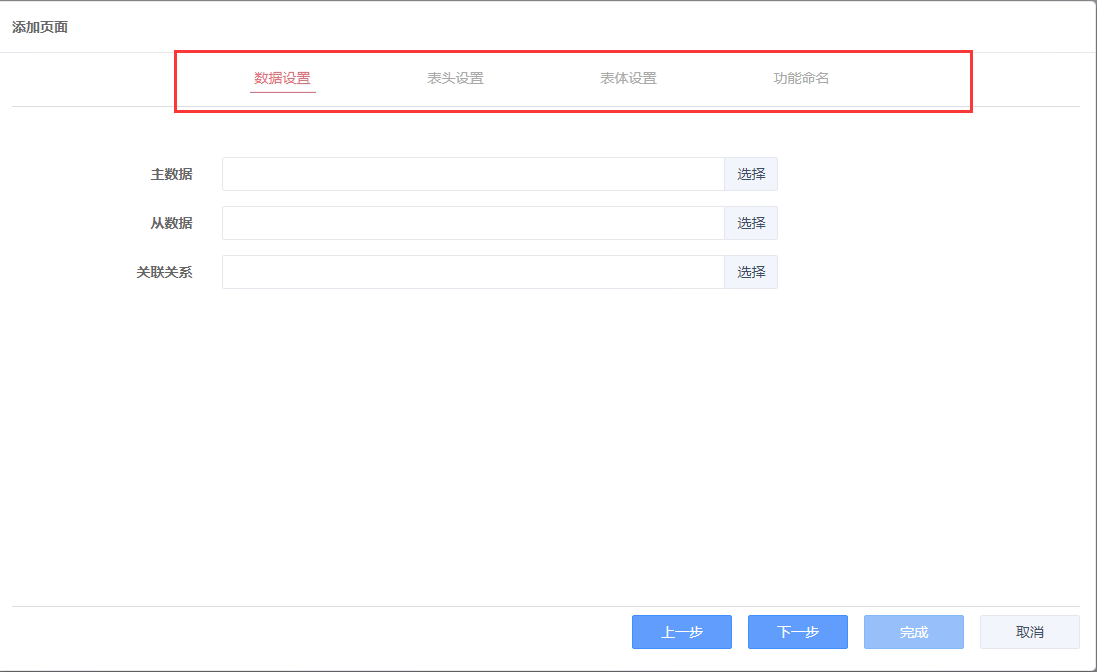
Task: Go back with the 上一步 button
Action: click(682, 632)
